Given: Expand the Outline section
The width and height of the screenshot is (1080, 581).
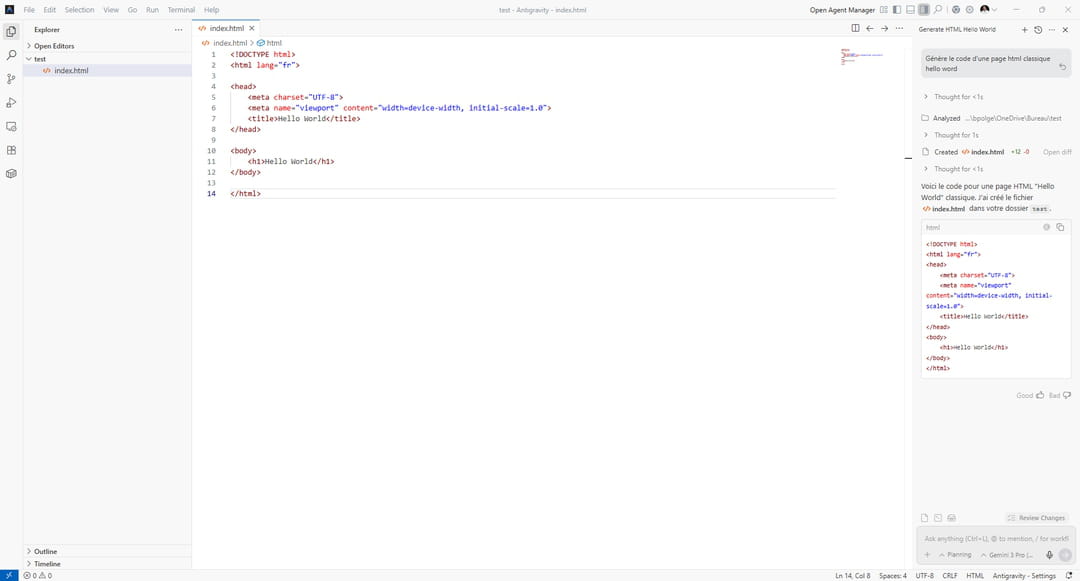Looking at the screenshot, I should [45, 551].
